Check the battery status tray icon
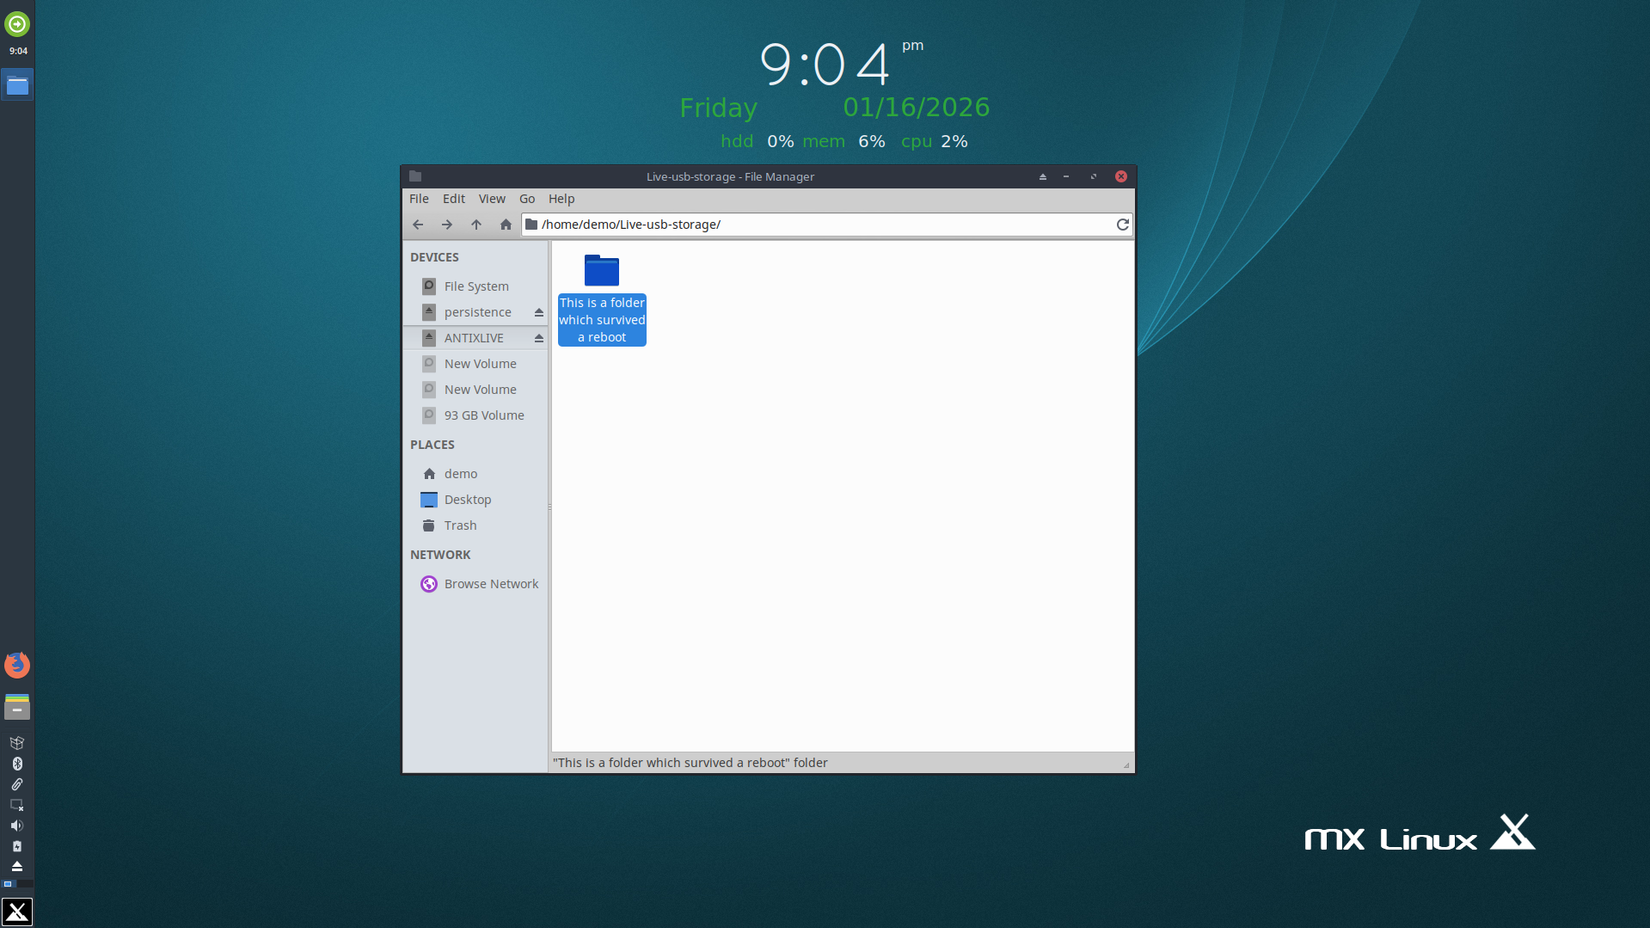 pos(16,845)
